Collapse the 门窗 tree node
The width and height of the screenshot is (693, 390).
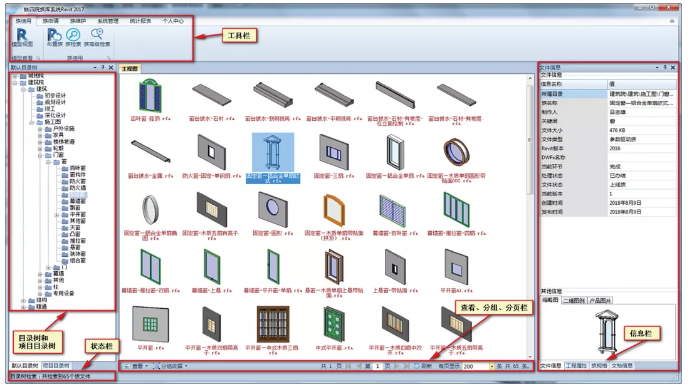[40, 155]
